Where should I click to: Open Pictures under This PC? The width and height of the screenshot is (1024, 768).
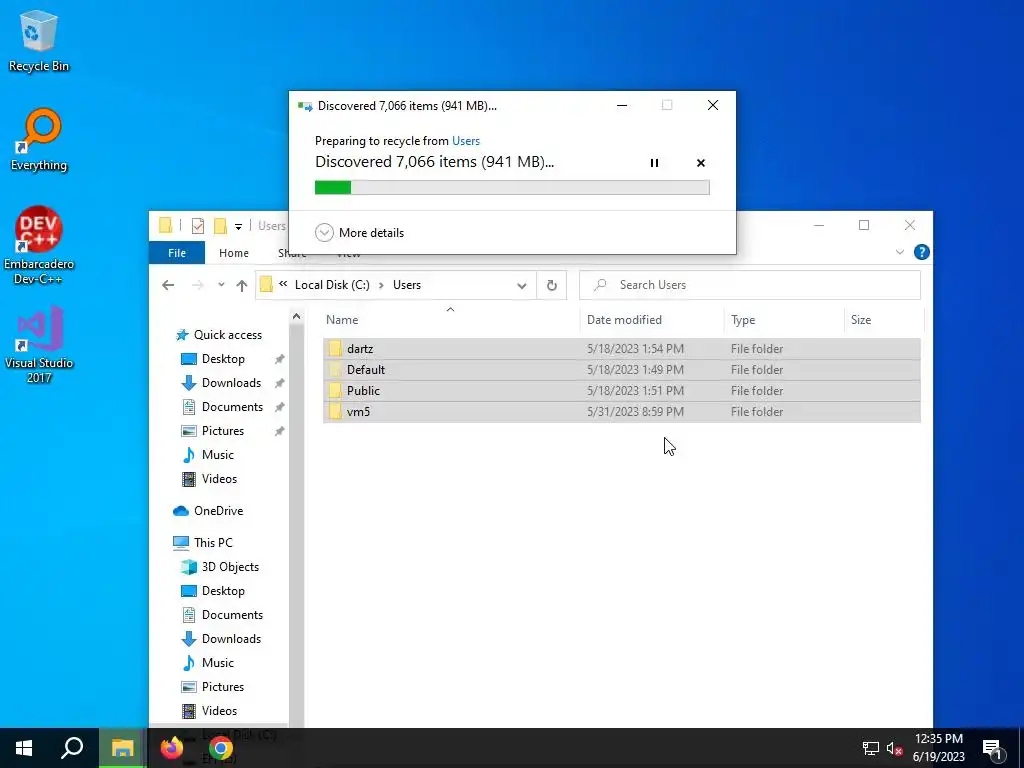click(x=223, y=687)
